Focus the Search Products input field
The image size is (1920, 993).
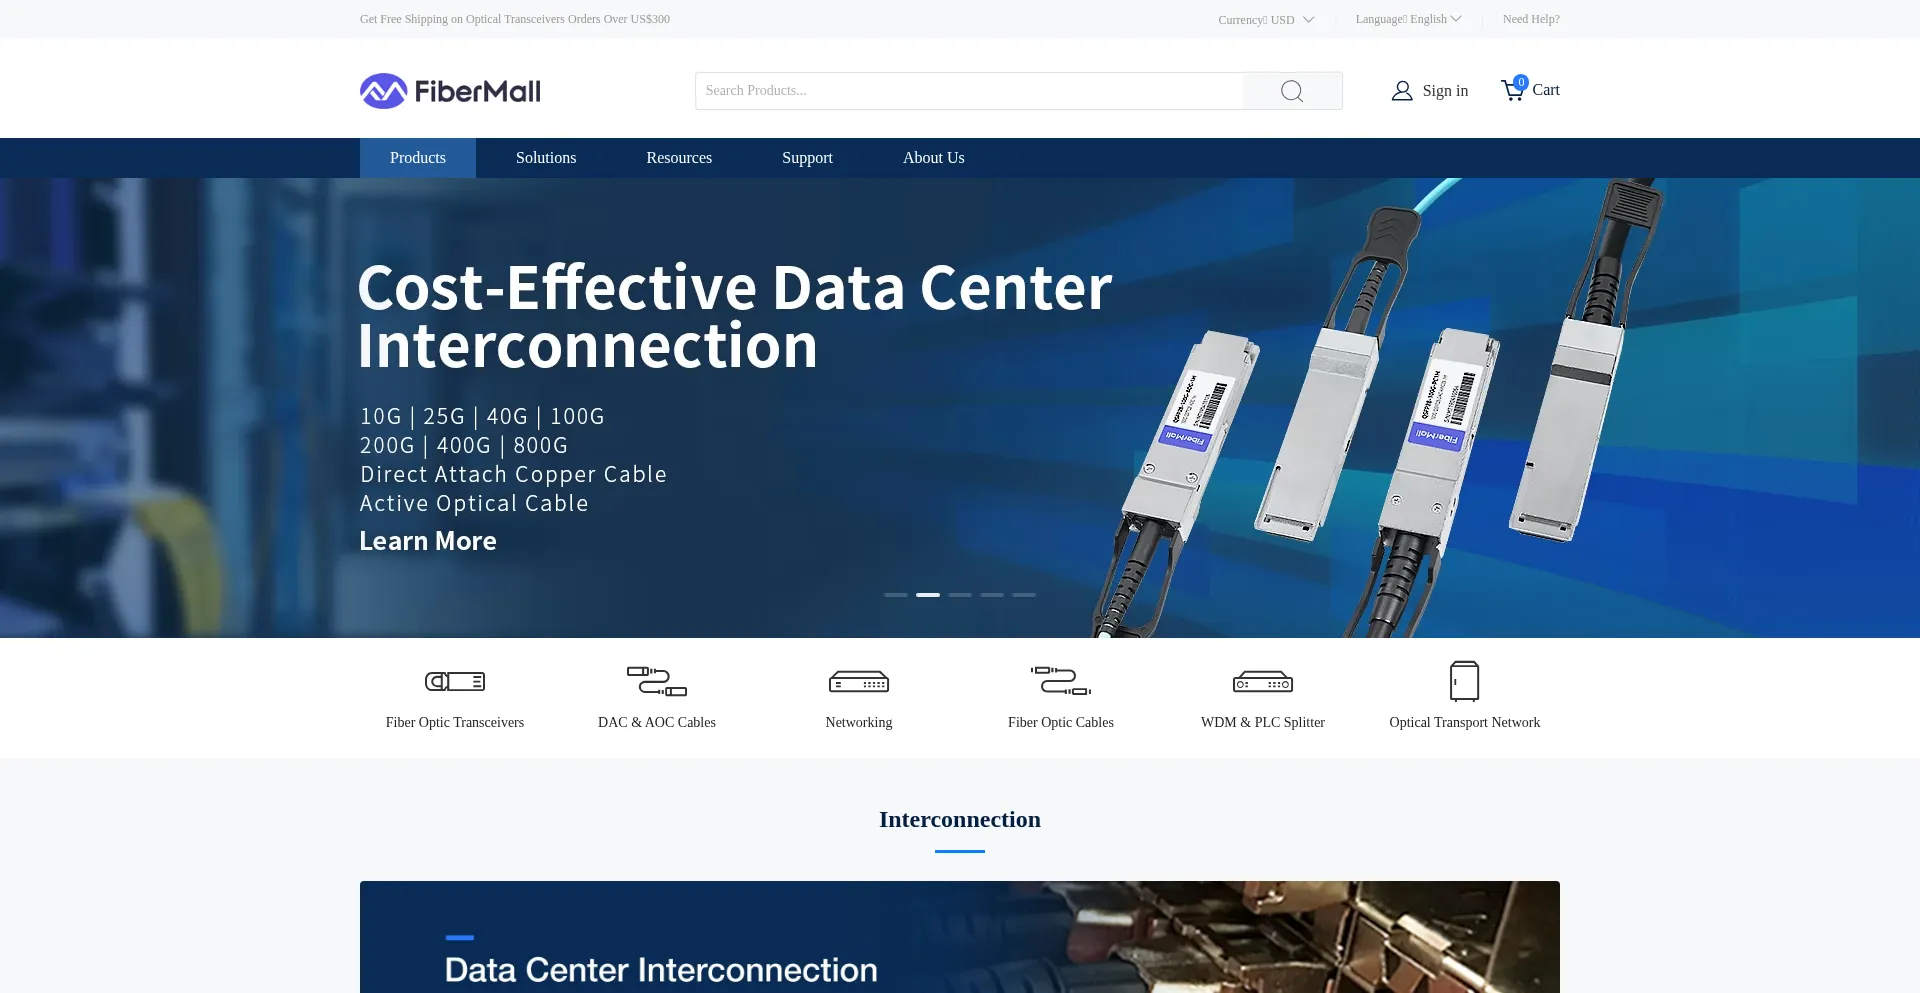[x=970, y=91]
